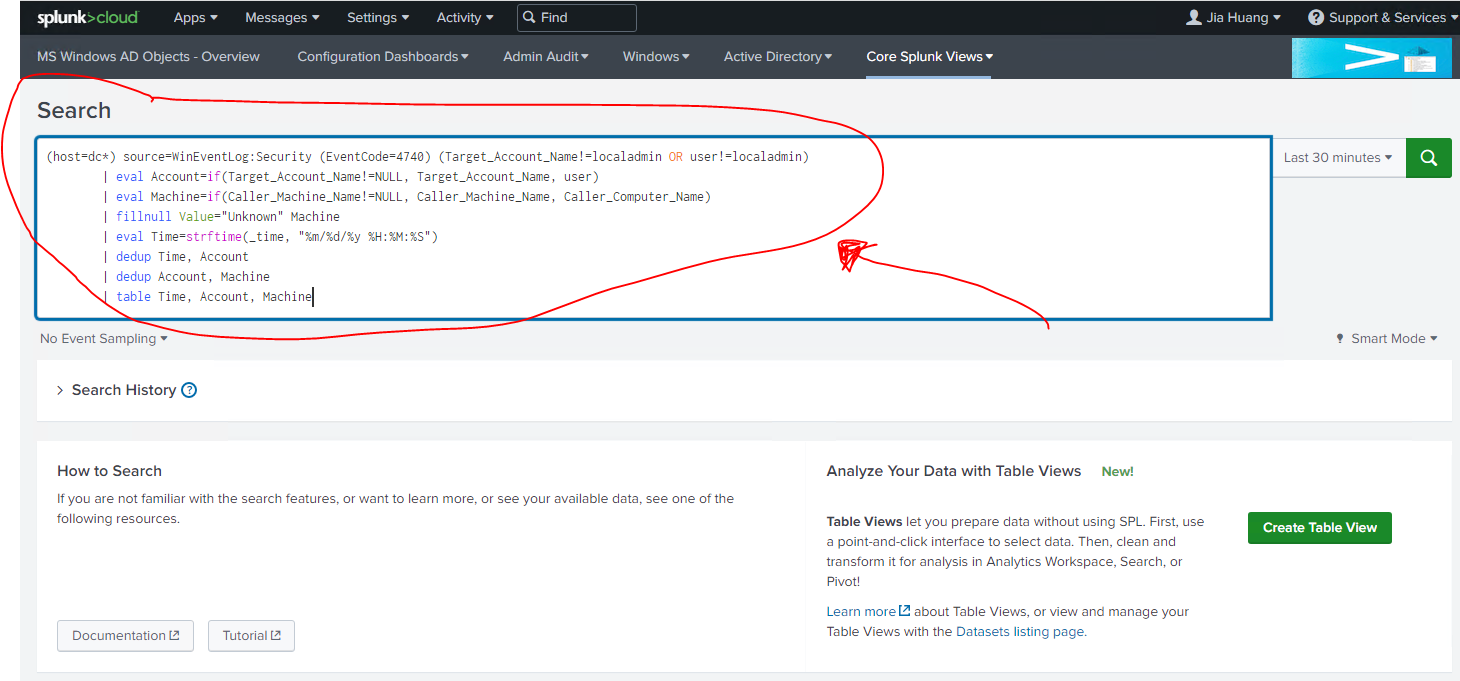This screenshot has width=1460, height=681.
Task: Open the Settings menu
Action: coord(378,18)
